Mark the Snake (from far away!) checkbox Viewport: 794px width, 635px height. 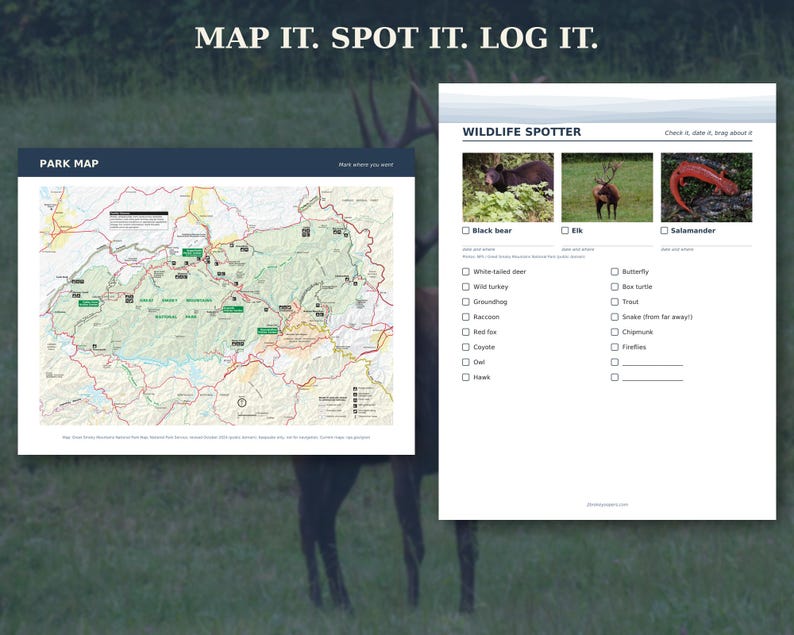pos(615,317)
